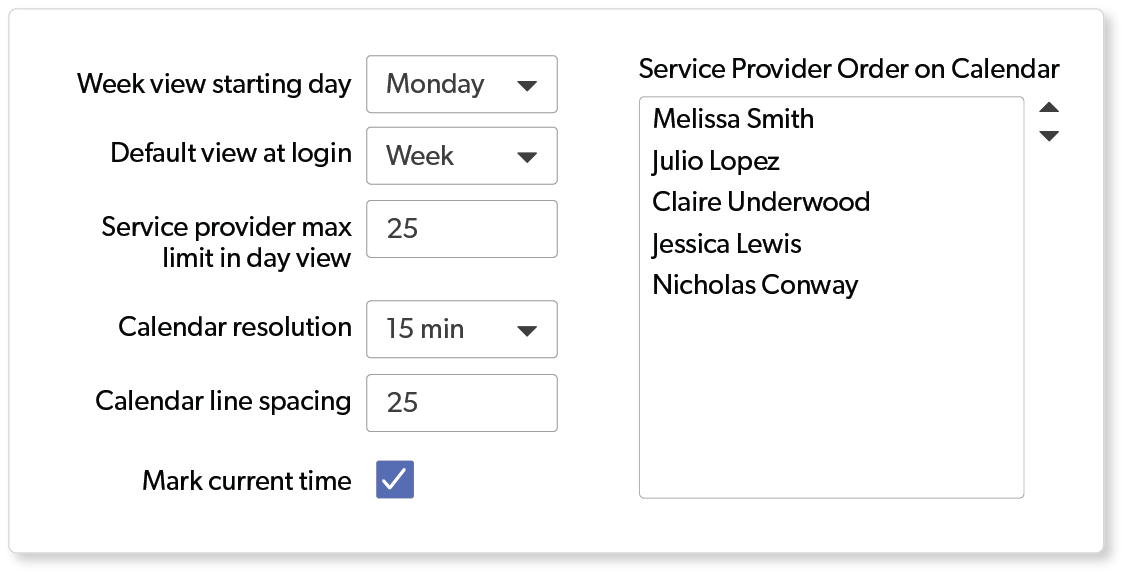Viewport: 1127px width, 576px height.
Task: Focus the Calendar line spacing input
Action: [x=461, y=403]
